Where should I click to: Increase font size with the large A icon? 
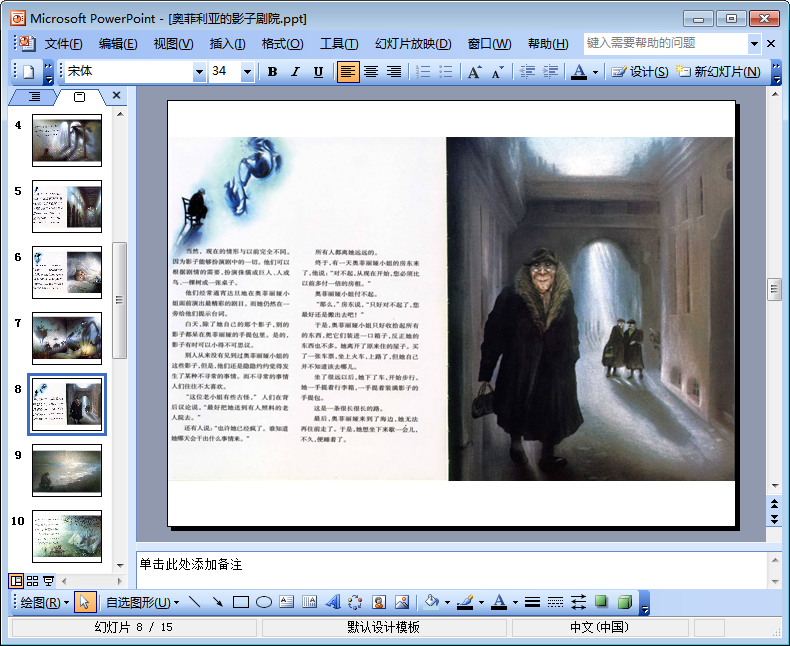(475, 72)
